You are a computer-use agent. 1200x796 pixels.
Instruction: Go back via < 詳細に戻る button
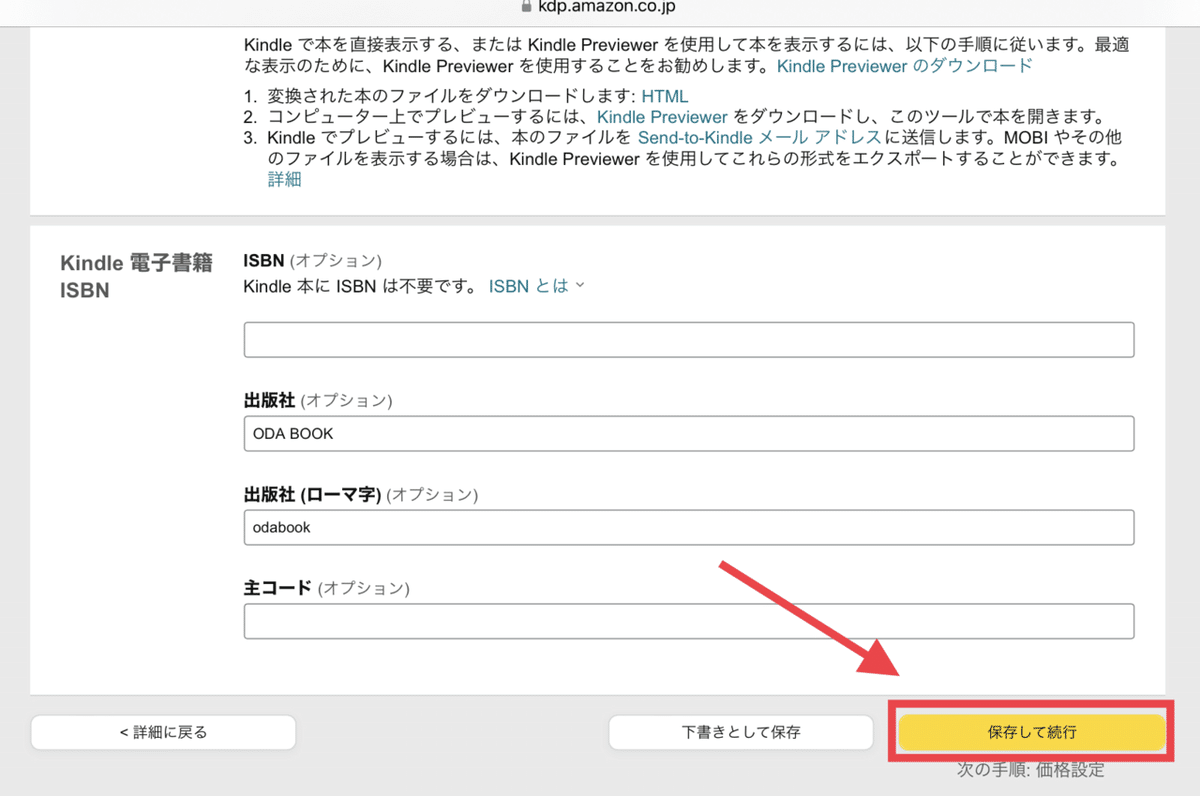click(x=163, y=732)
